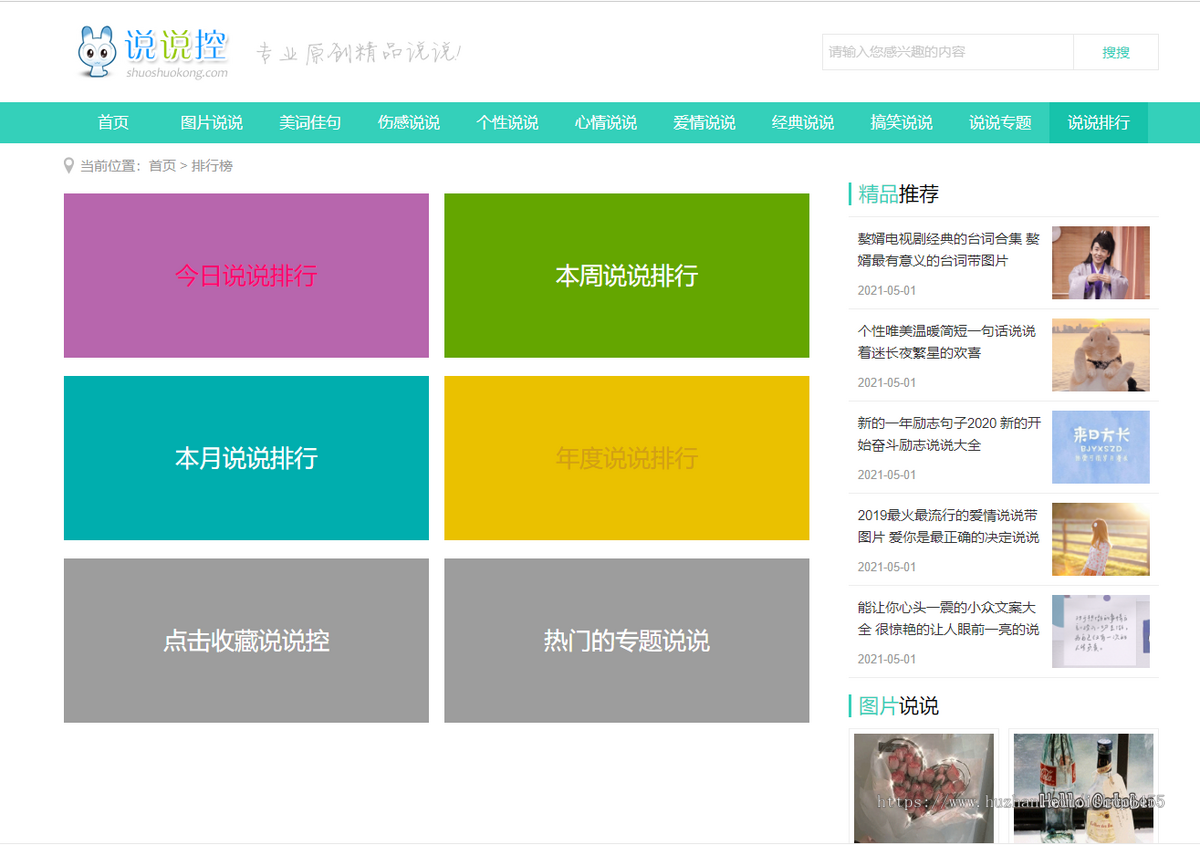
Task: Open the article 个性唯美温暖简短一句话说说
Action: coord(947,342)
